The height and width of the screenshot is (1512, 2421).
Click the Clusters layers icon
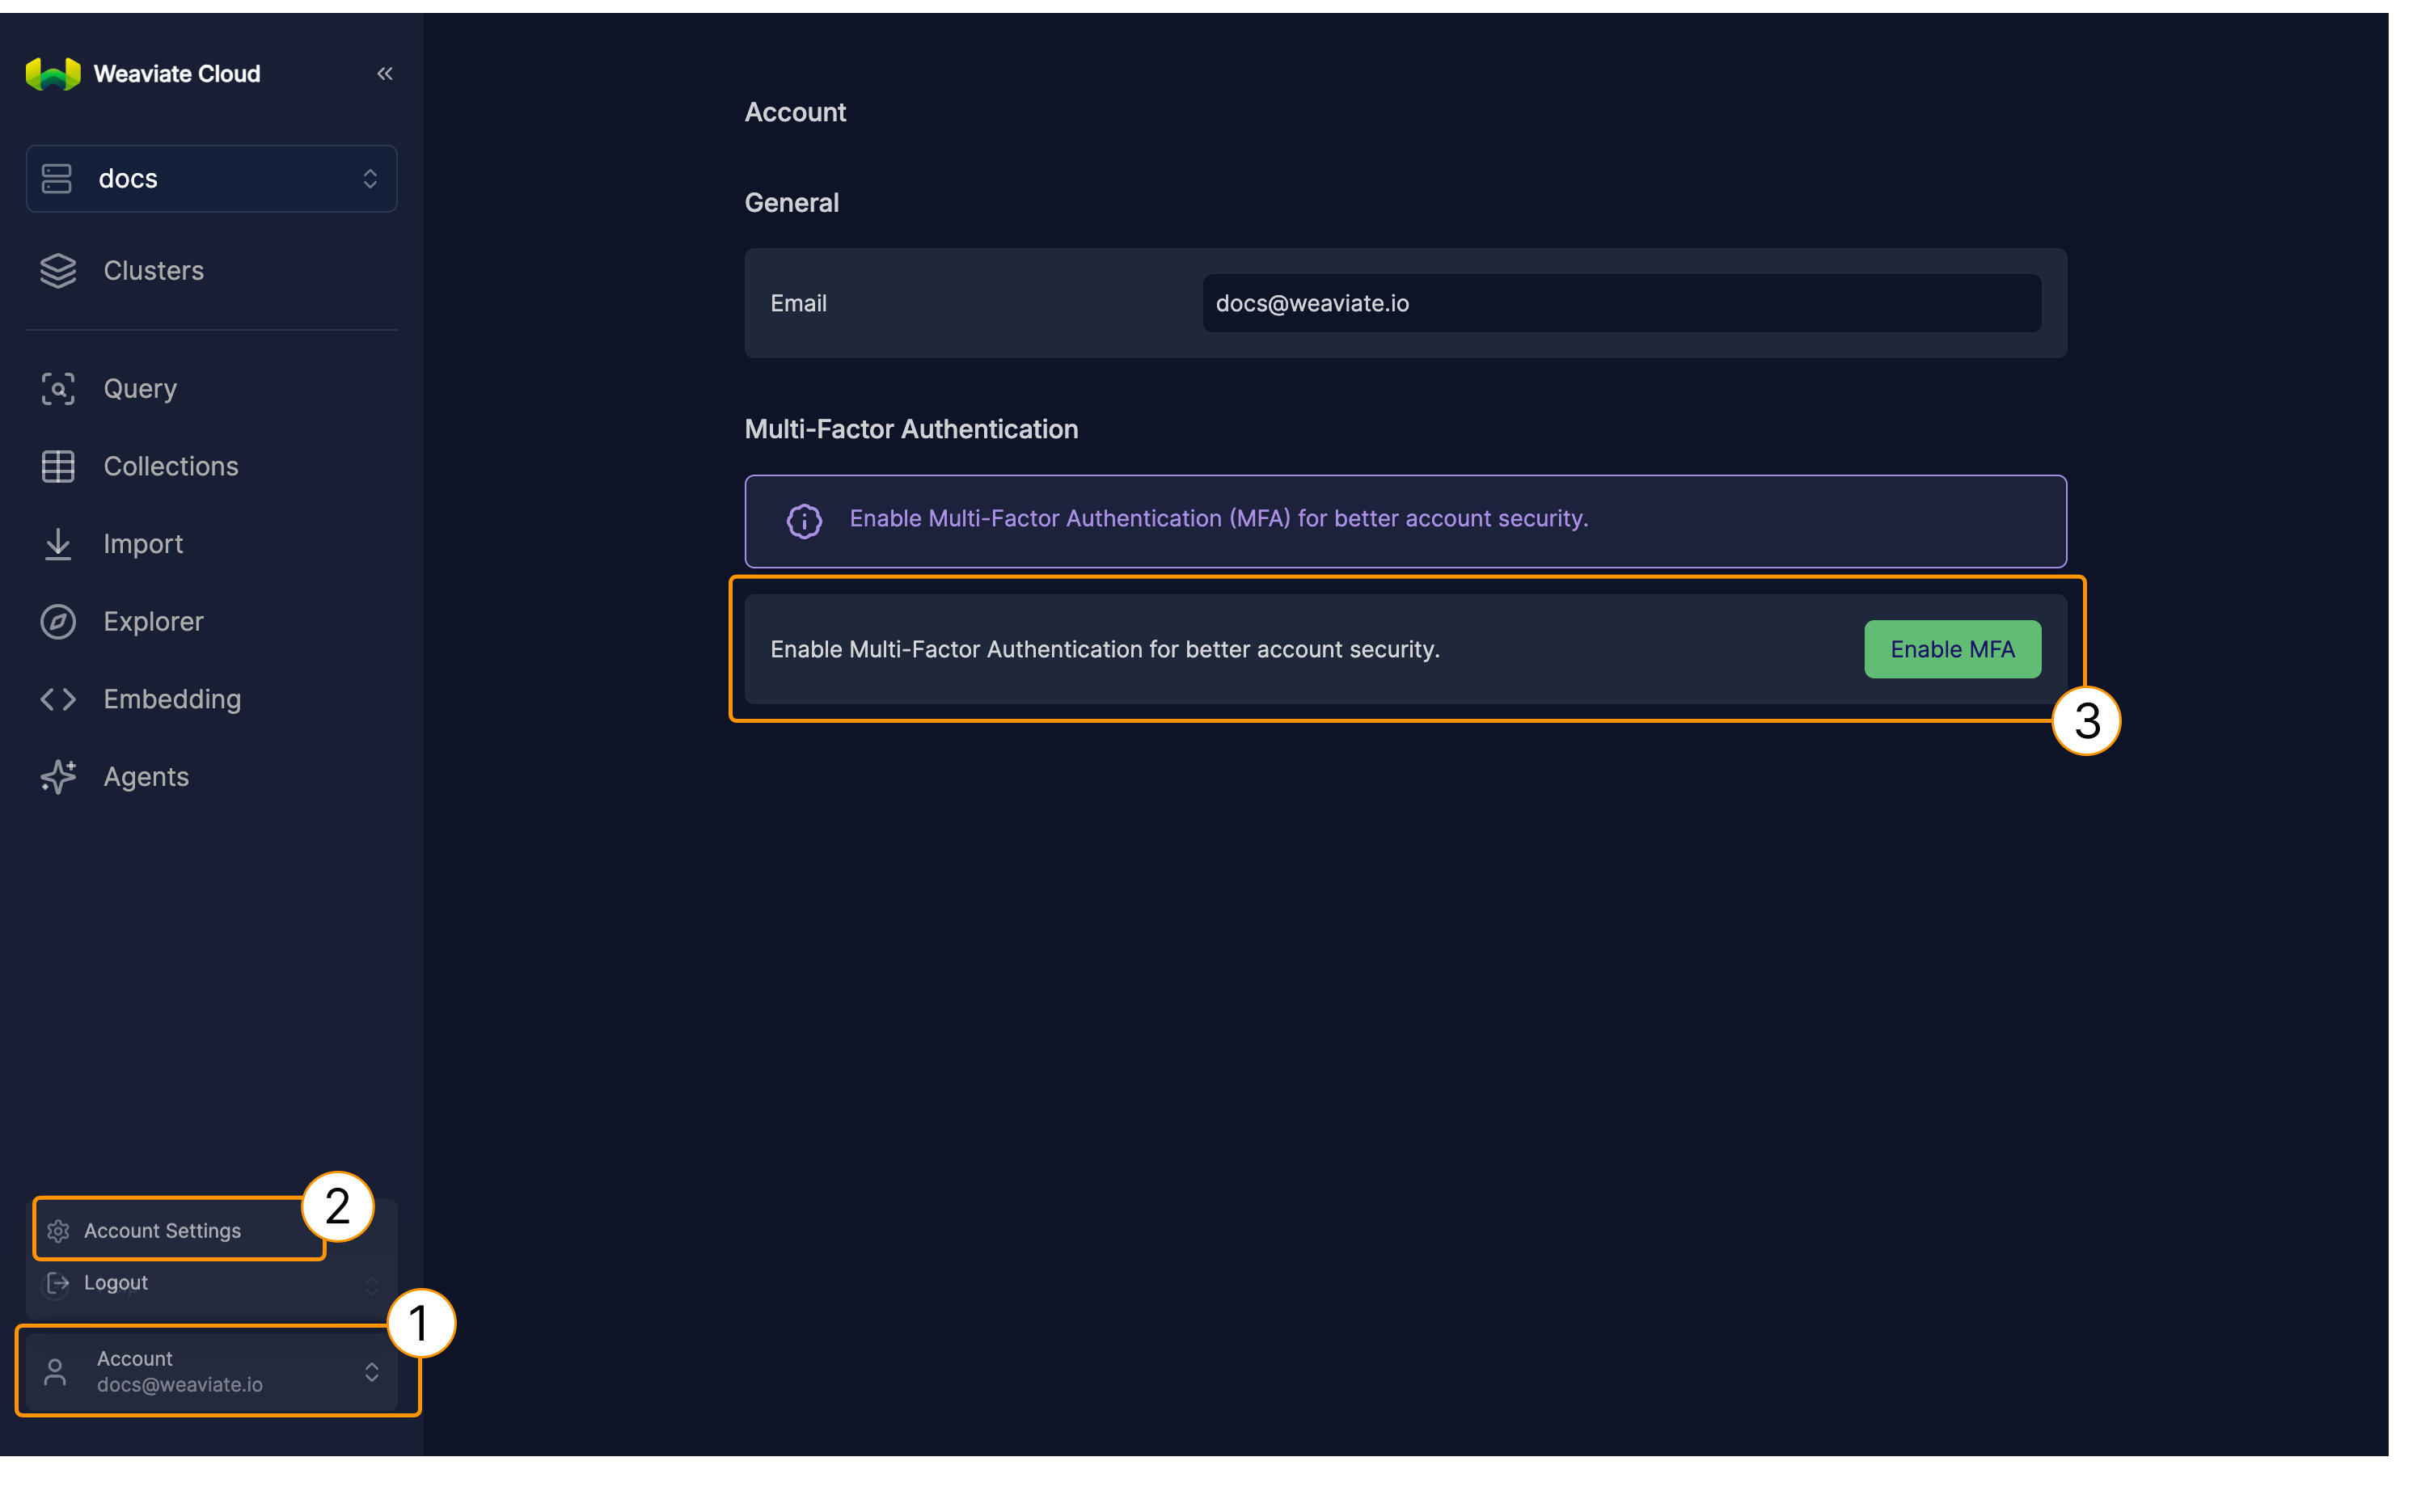tap(58, 271)
